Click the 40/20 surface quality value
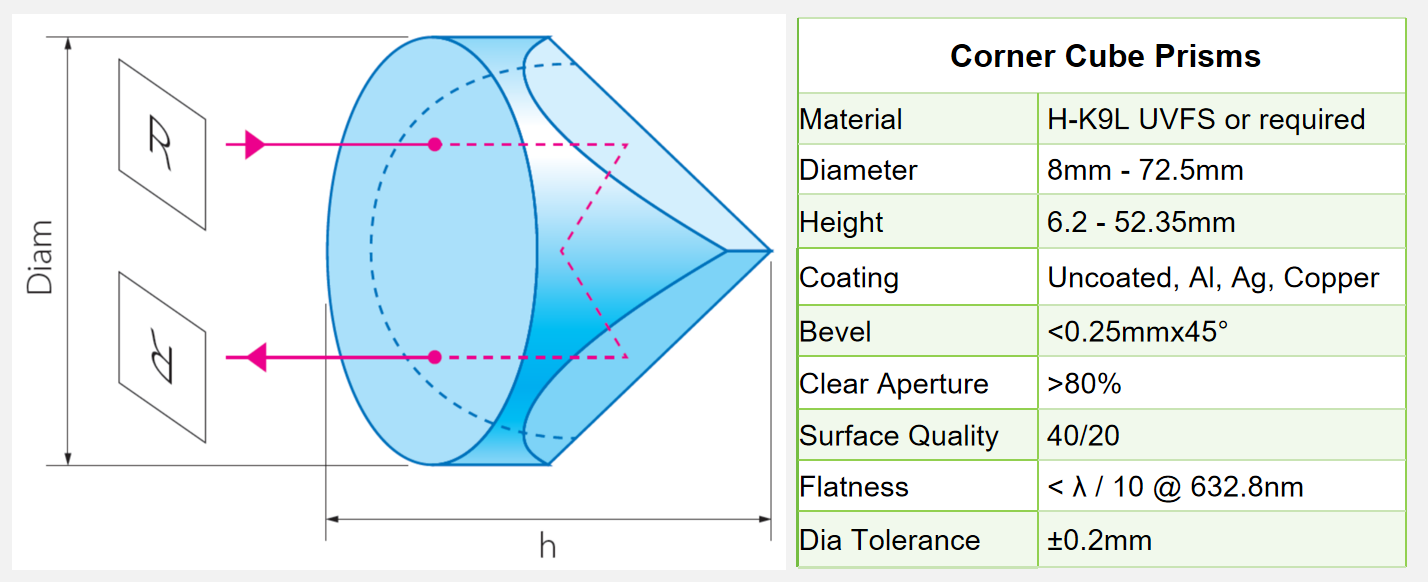Viewport: 1428px width, 582px height. pyautogui.click(x=1083, y=436)
